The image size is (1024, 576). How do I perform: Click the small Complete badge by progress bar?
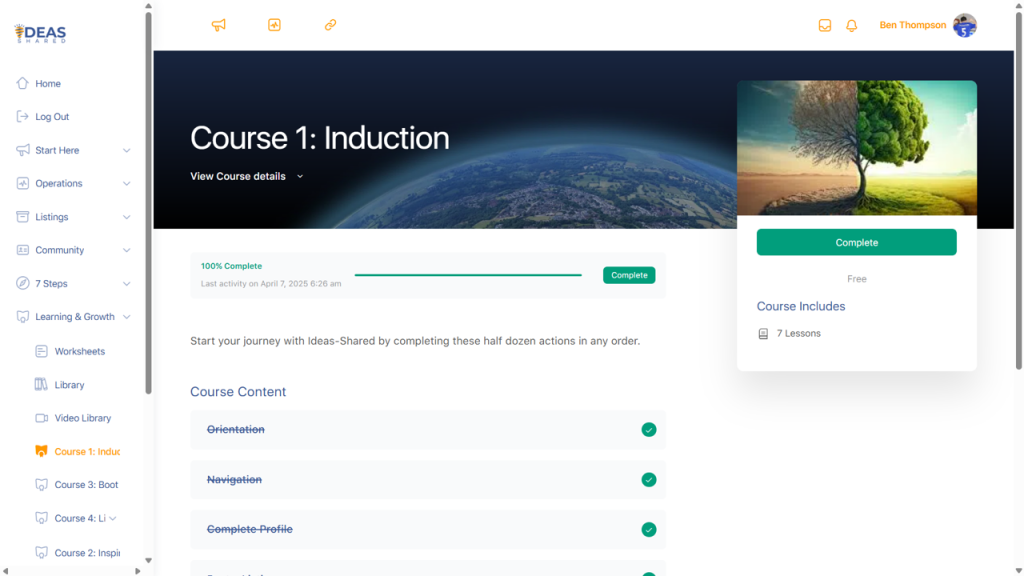click(x=629, y=275)
